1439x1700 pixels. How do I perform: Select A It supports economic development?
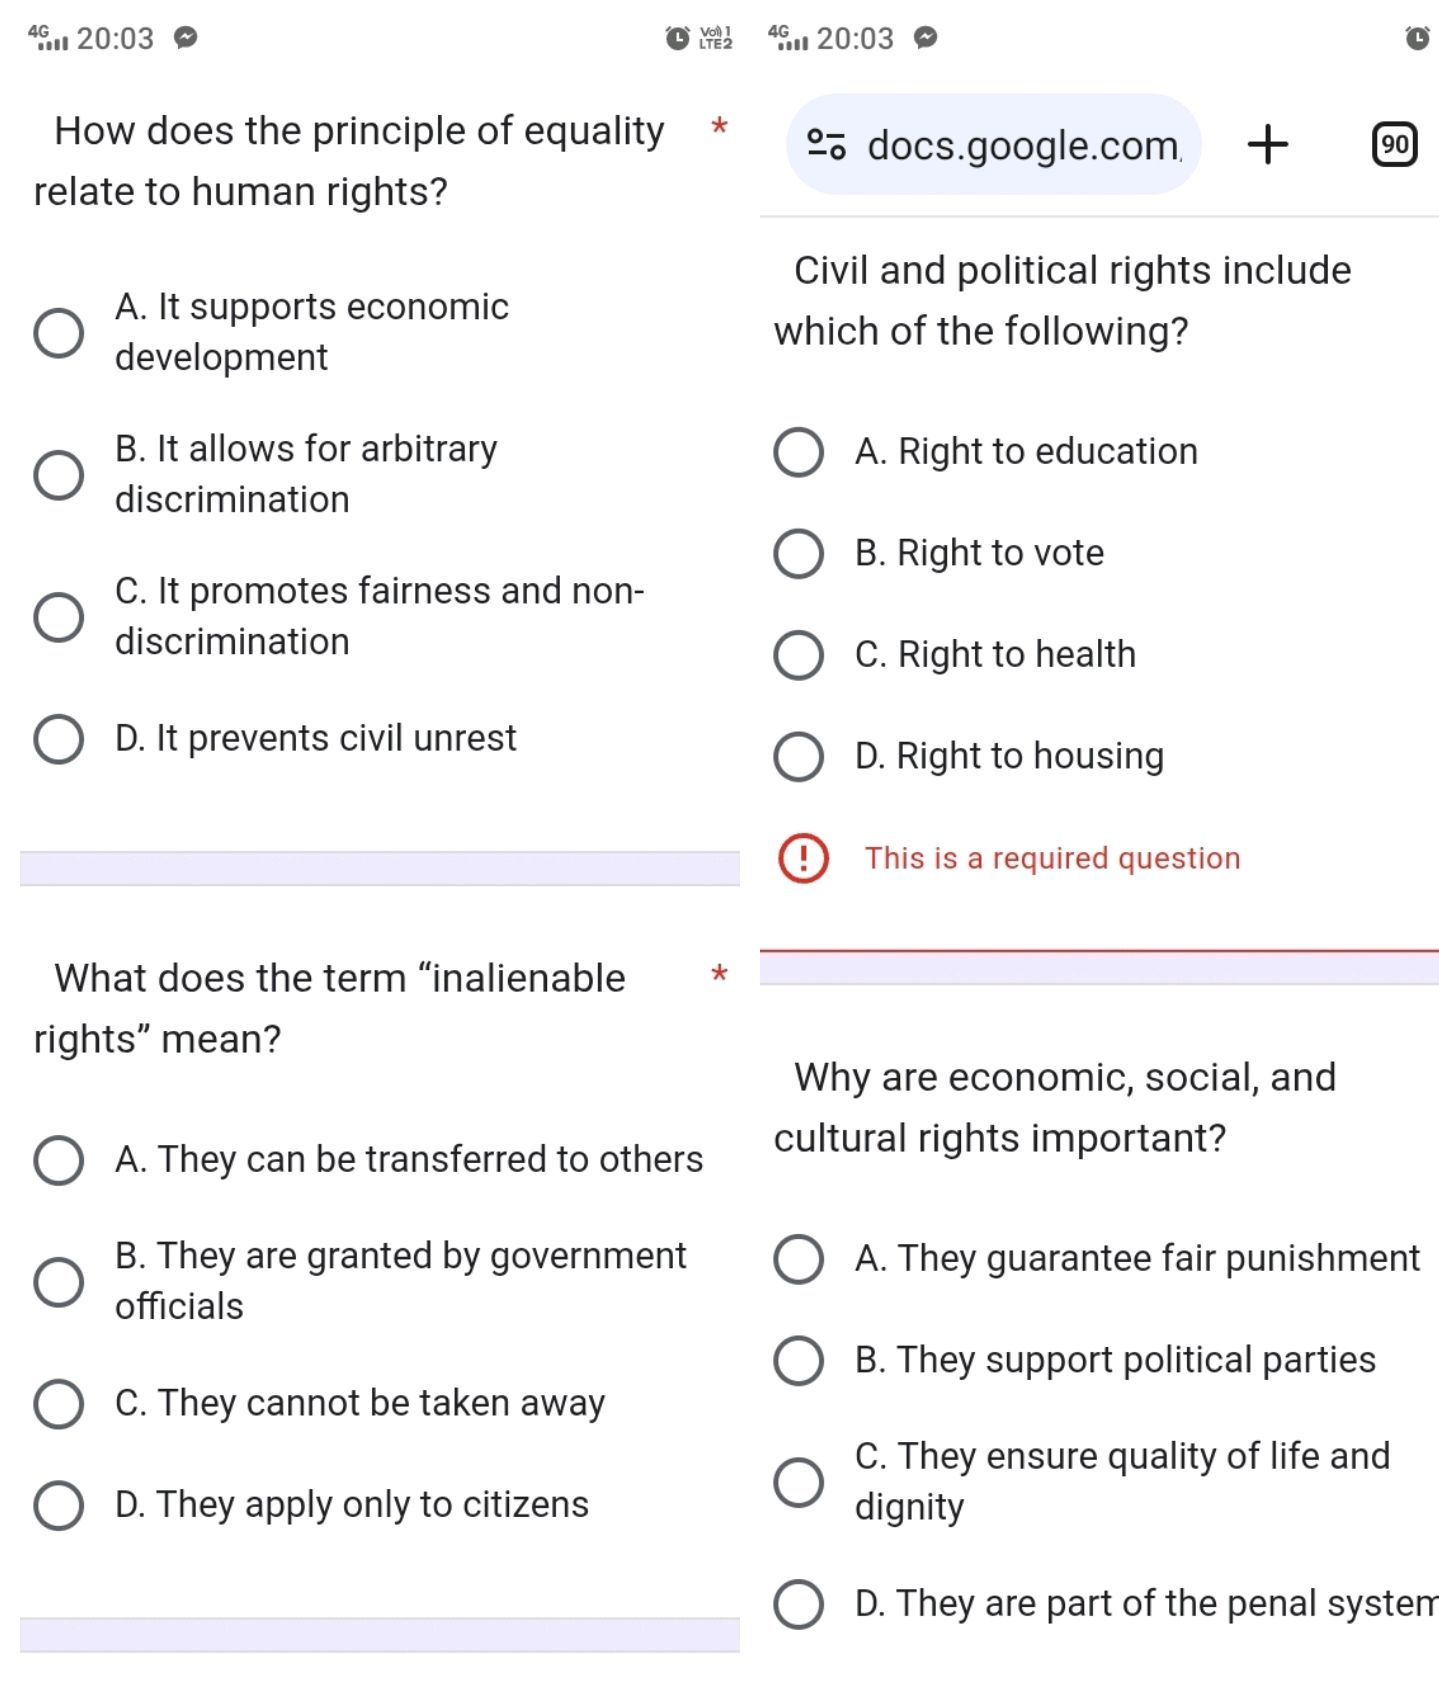pos(58,333)
